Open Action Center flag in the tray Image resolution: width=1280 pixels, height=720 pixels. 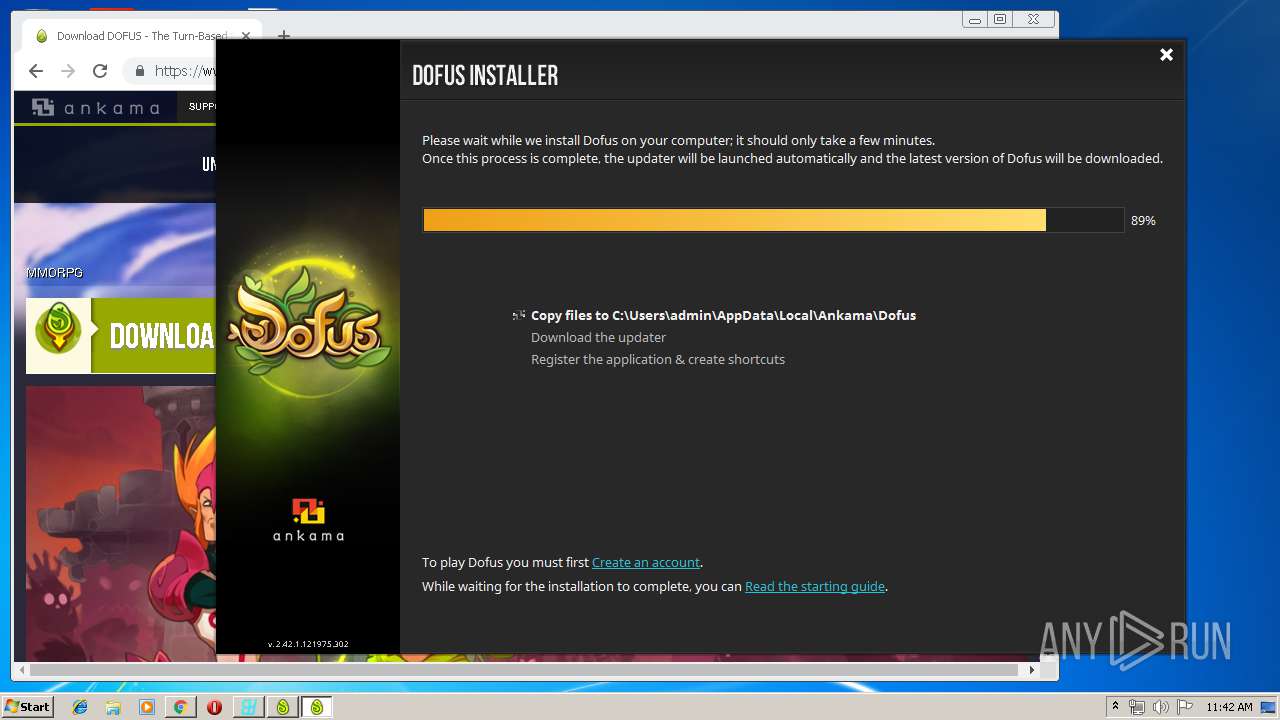click(1183, 707)
